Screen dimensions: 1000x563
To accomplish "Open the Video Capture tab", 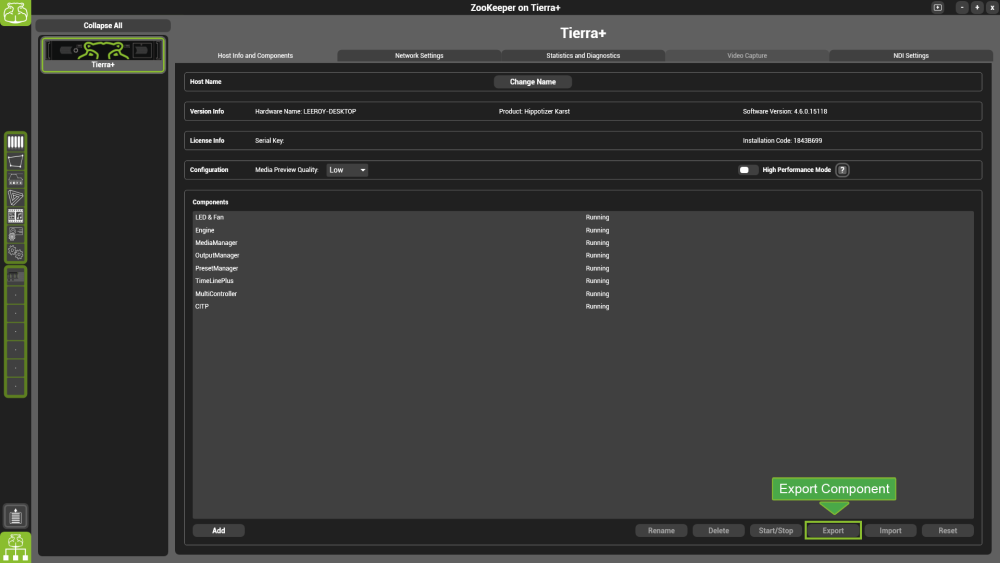I will click(x=747, y=55).
